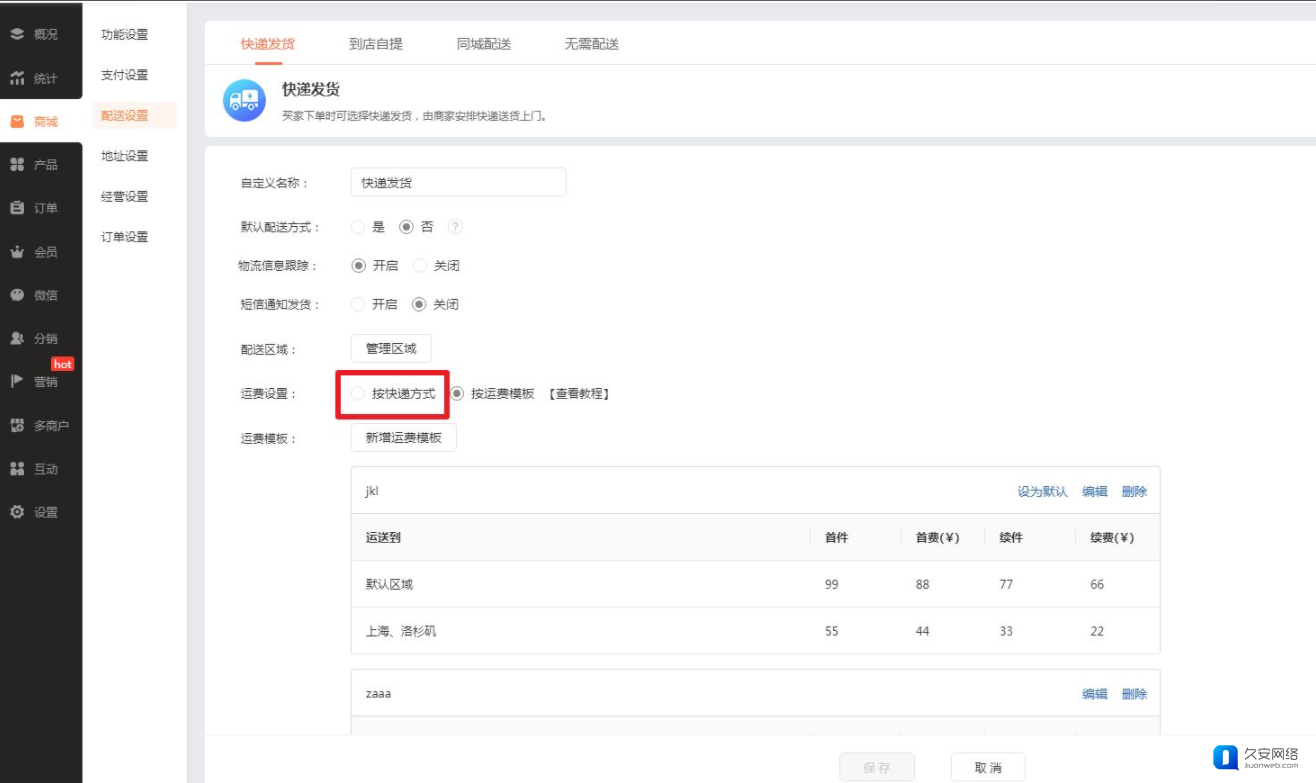Choose 按快递方式 freight option
Screen dimensions: 1316x783
point(358,394)
